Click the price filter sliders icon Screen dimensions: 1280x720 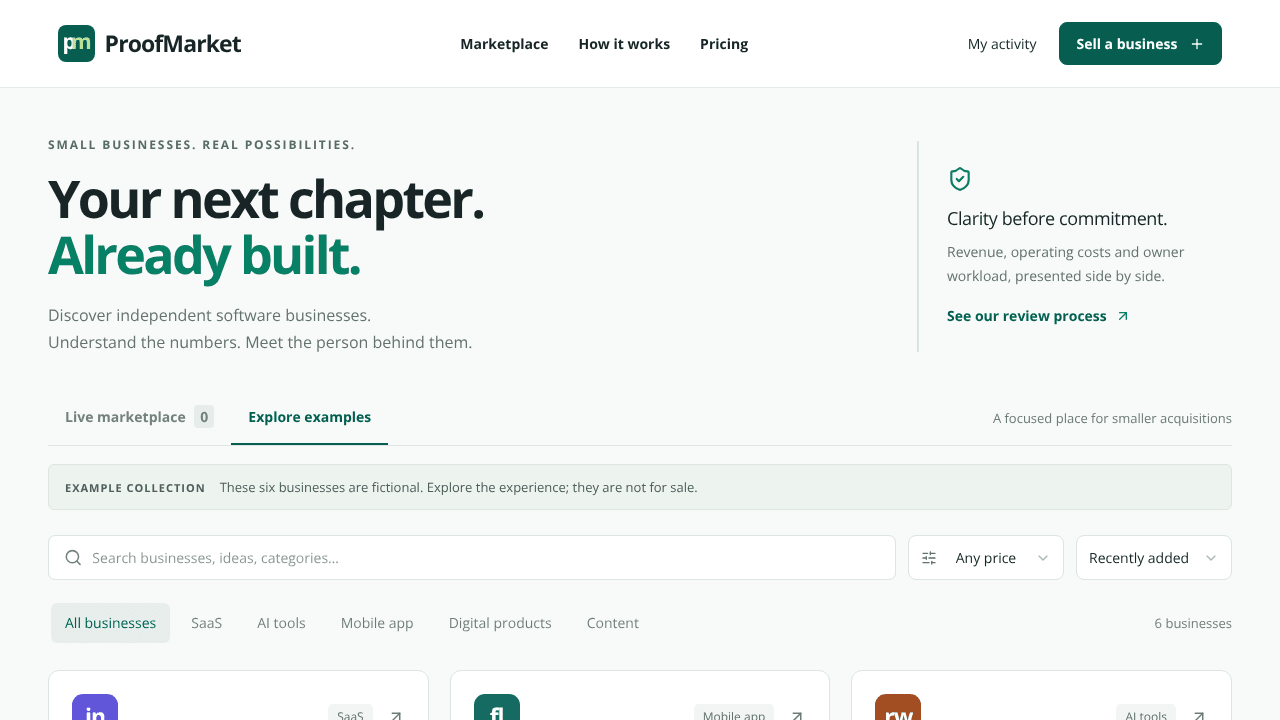tap(929, 558)
